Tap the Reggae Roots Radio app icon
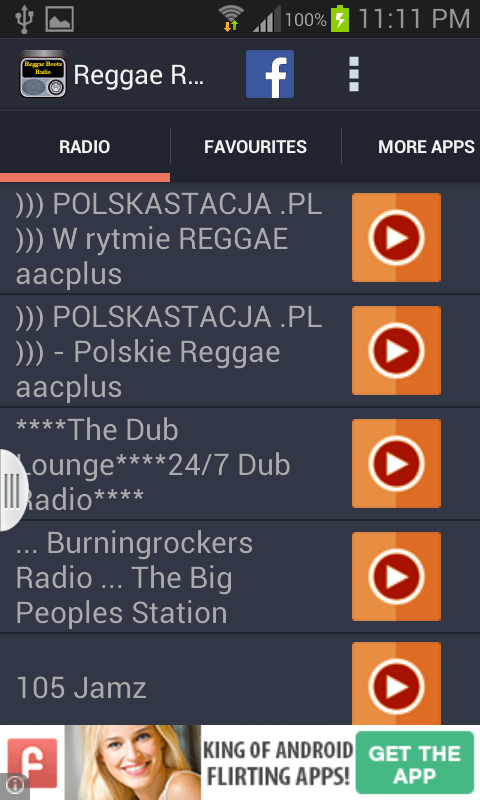Viewport: 480px width, 800px height. pyautogui.click(x=43, y=74)
